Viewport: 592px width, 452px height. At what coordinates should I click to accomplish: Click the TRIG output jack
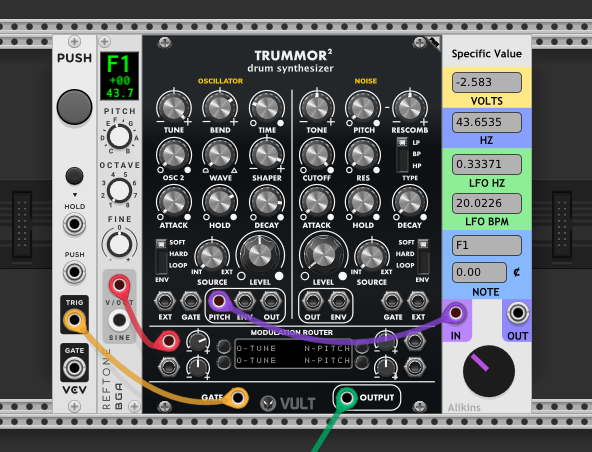click(74, 320)
